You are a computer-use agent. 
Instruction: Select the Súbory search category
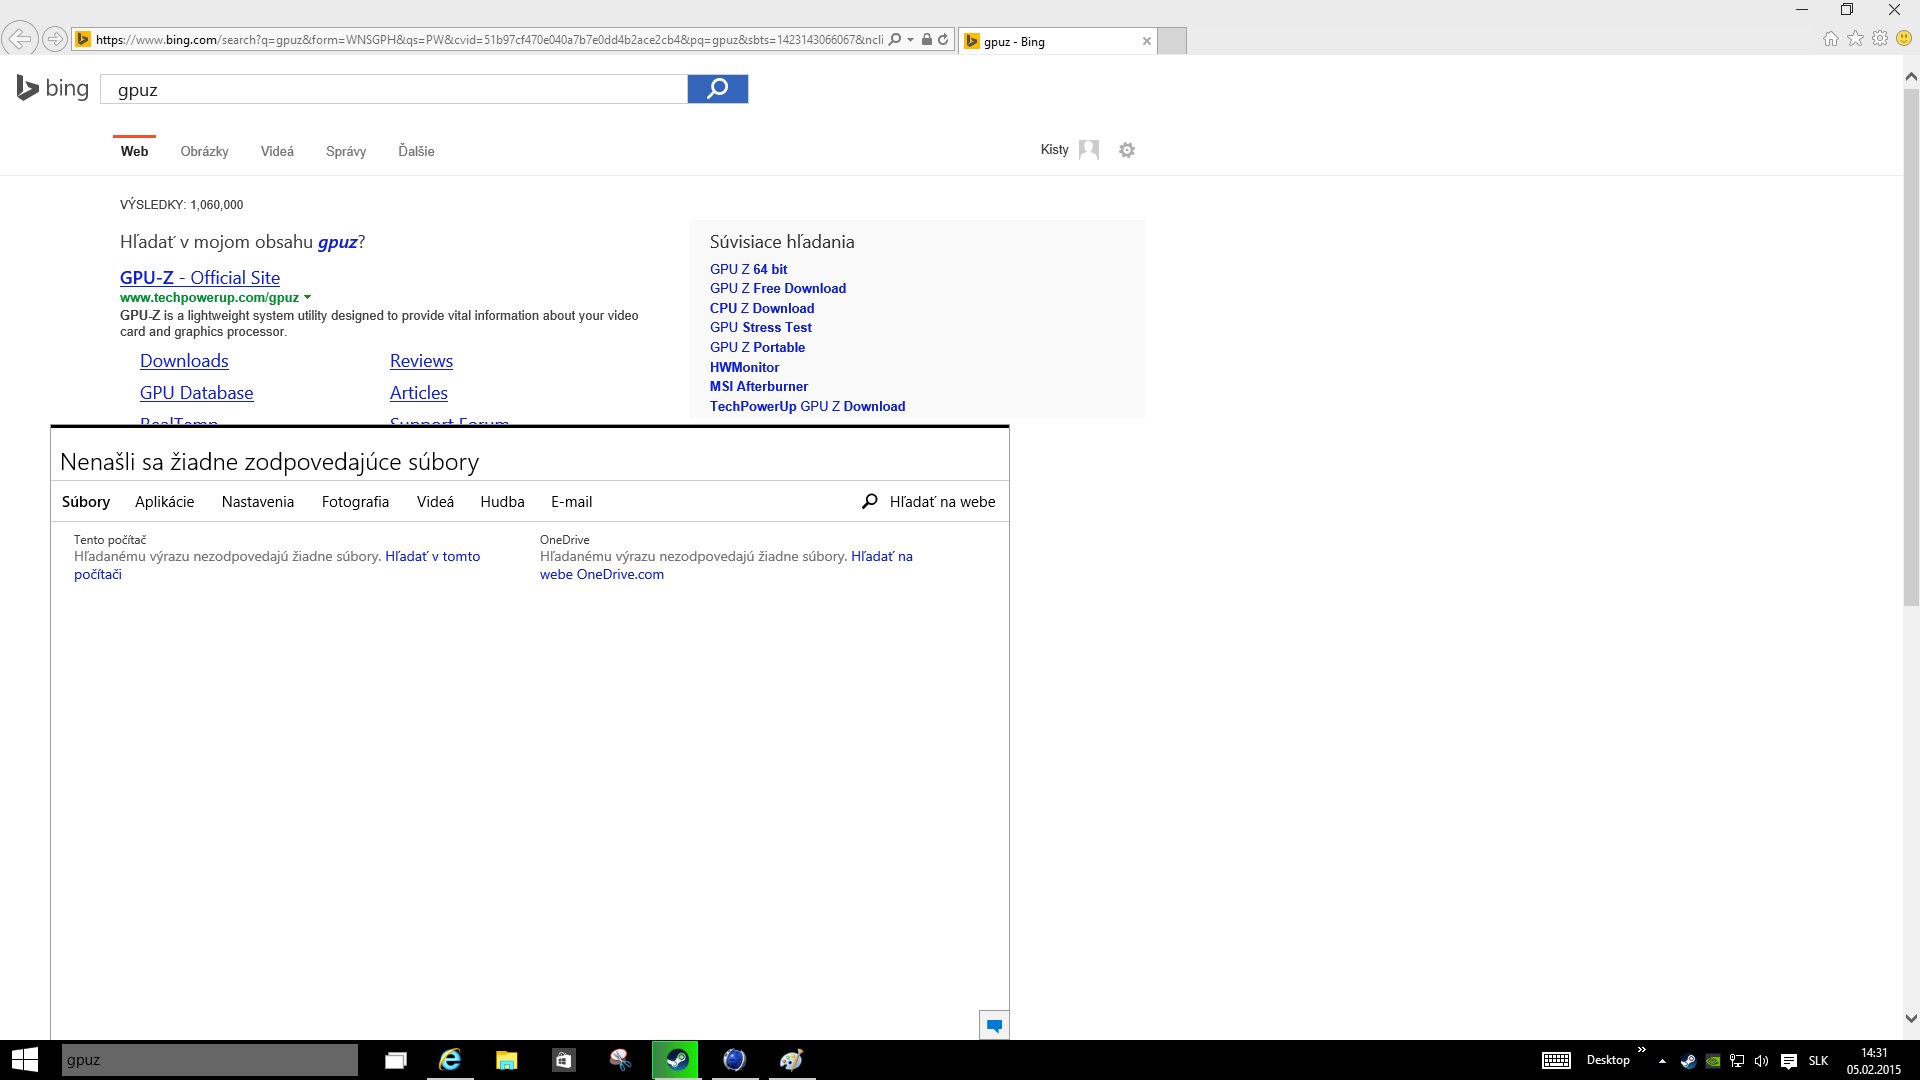coord(86,502)
